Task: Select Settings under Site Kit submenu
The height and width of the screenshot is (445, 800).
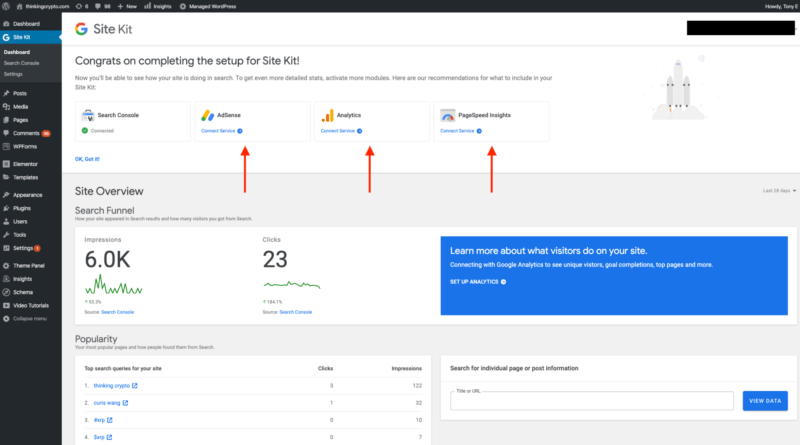Action: pyautogui.click(x=13, y=74)
